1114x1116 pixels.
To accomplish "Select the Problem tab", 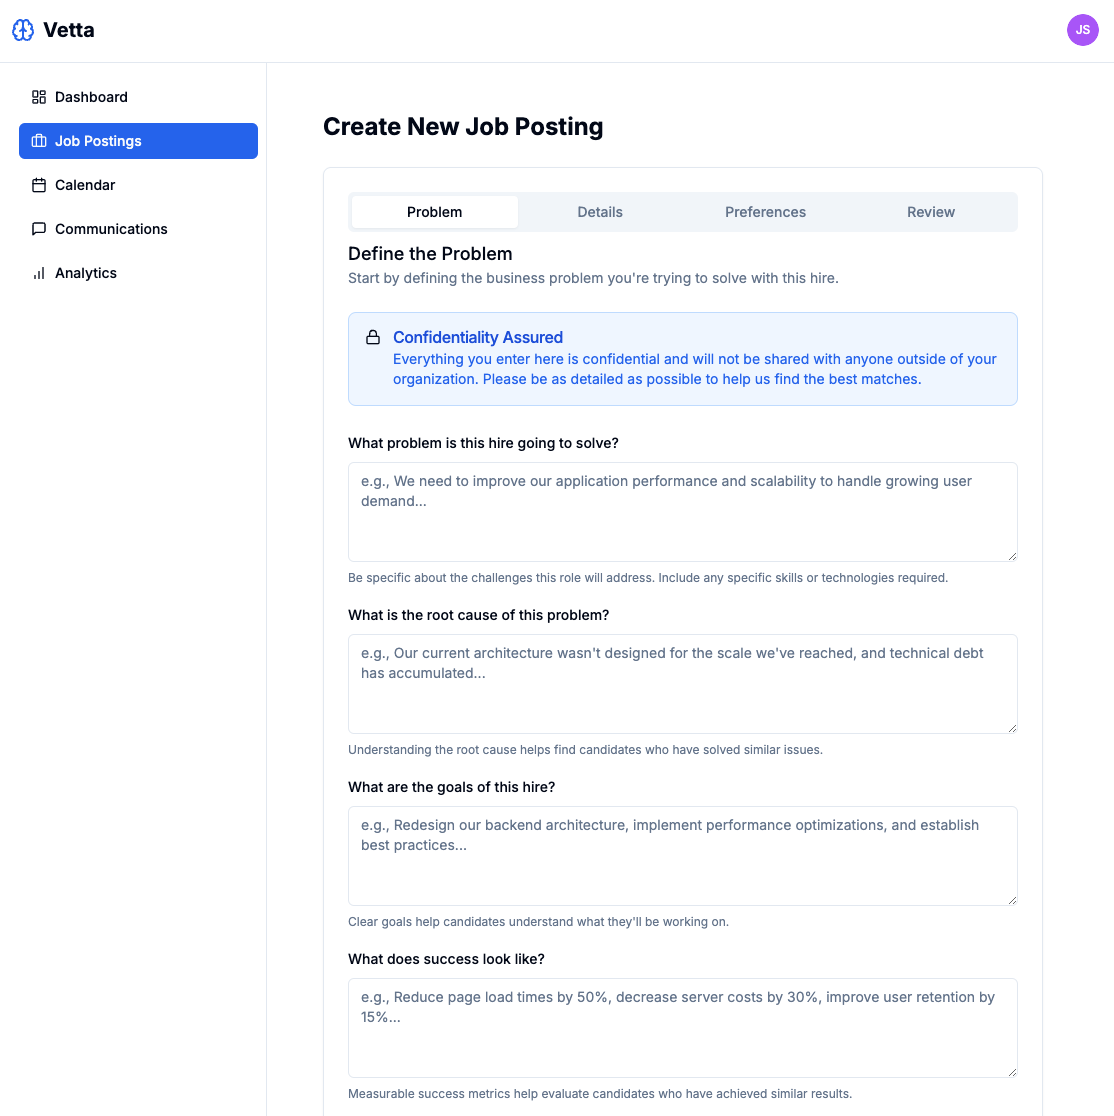I will pyautogui.click(x=434, y=212).
